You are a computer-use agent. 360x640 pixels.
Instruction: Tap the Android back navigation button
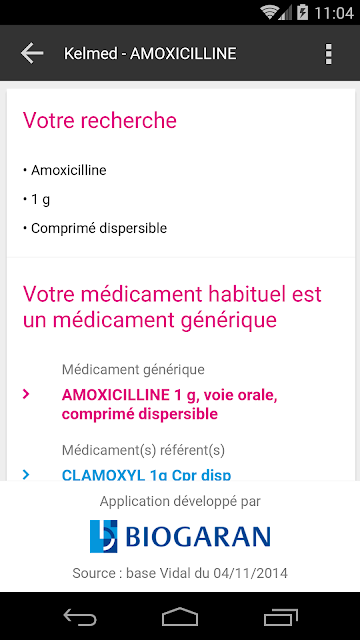80,616
